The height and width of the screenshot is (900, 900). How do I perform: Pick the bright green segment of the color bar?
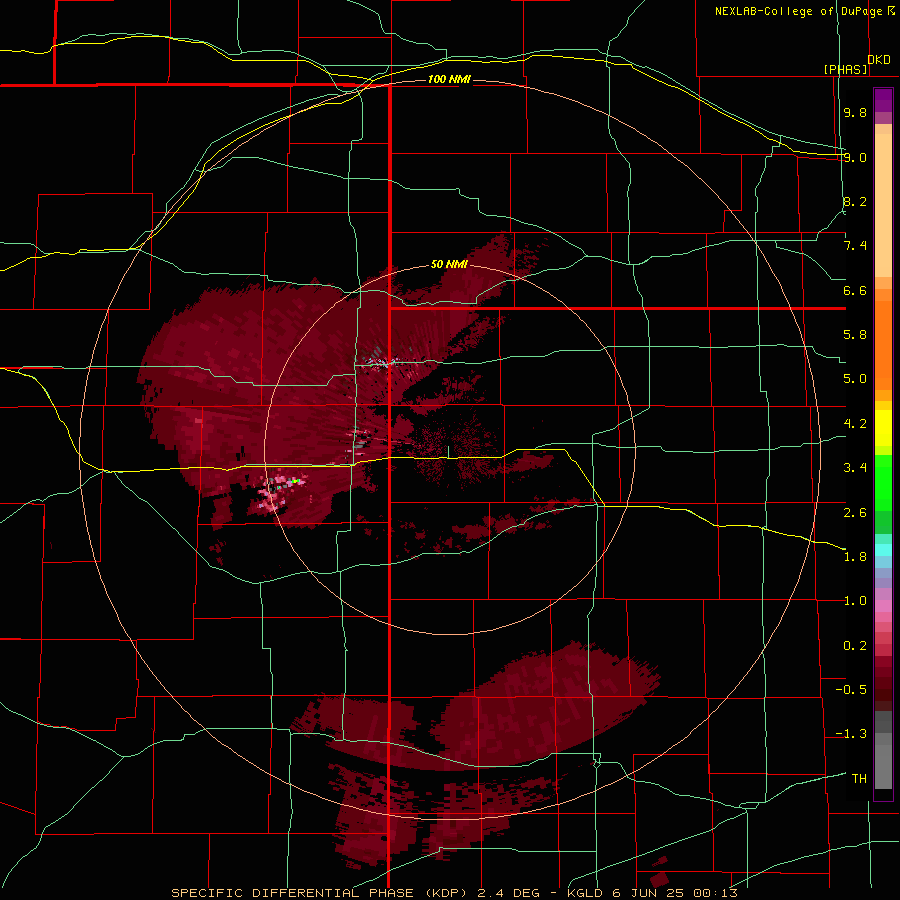[883, 483]
